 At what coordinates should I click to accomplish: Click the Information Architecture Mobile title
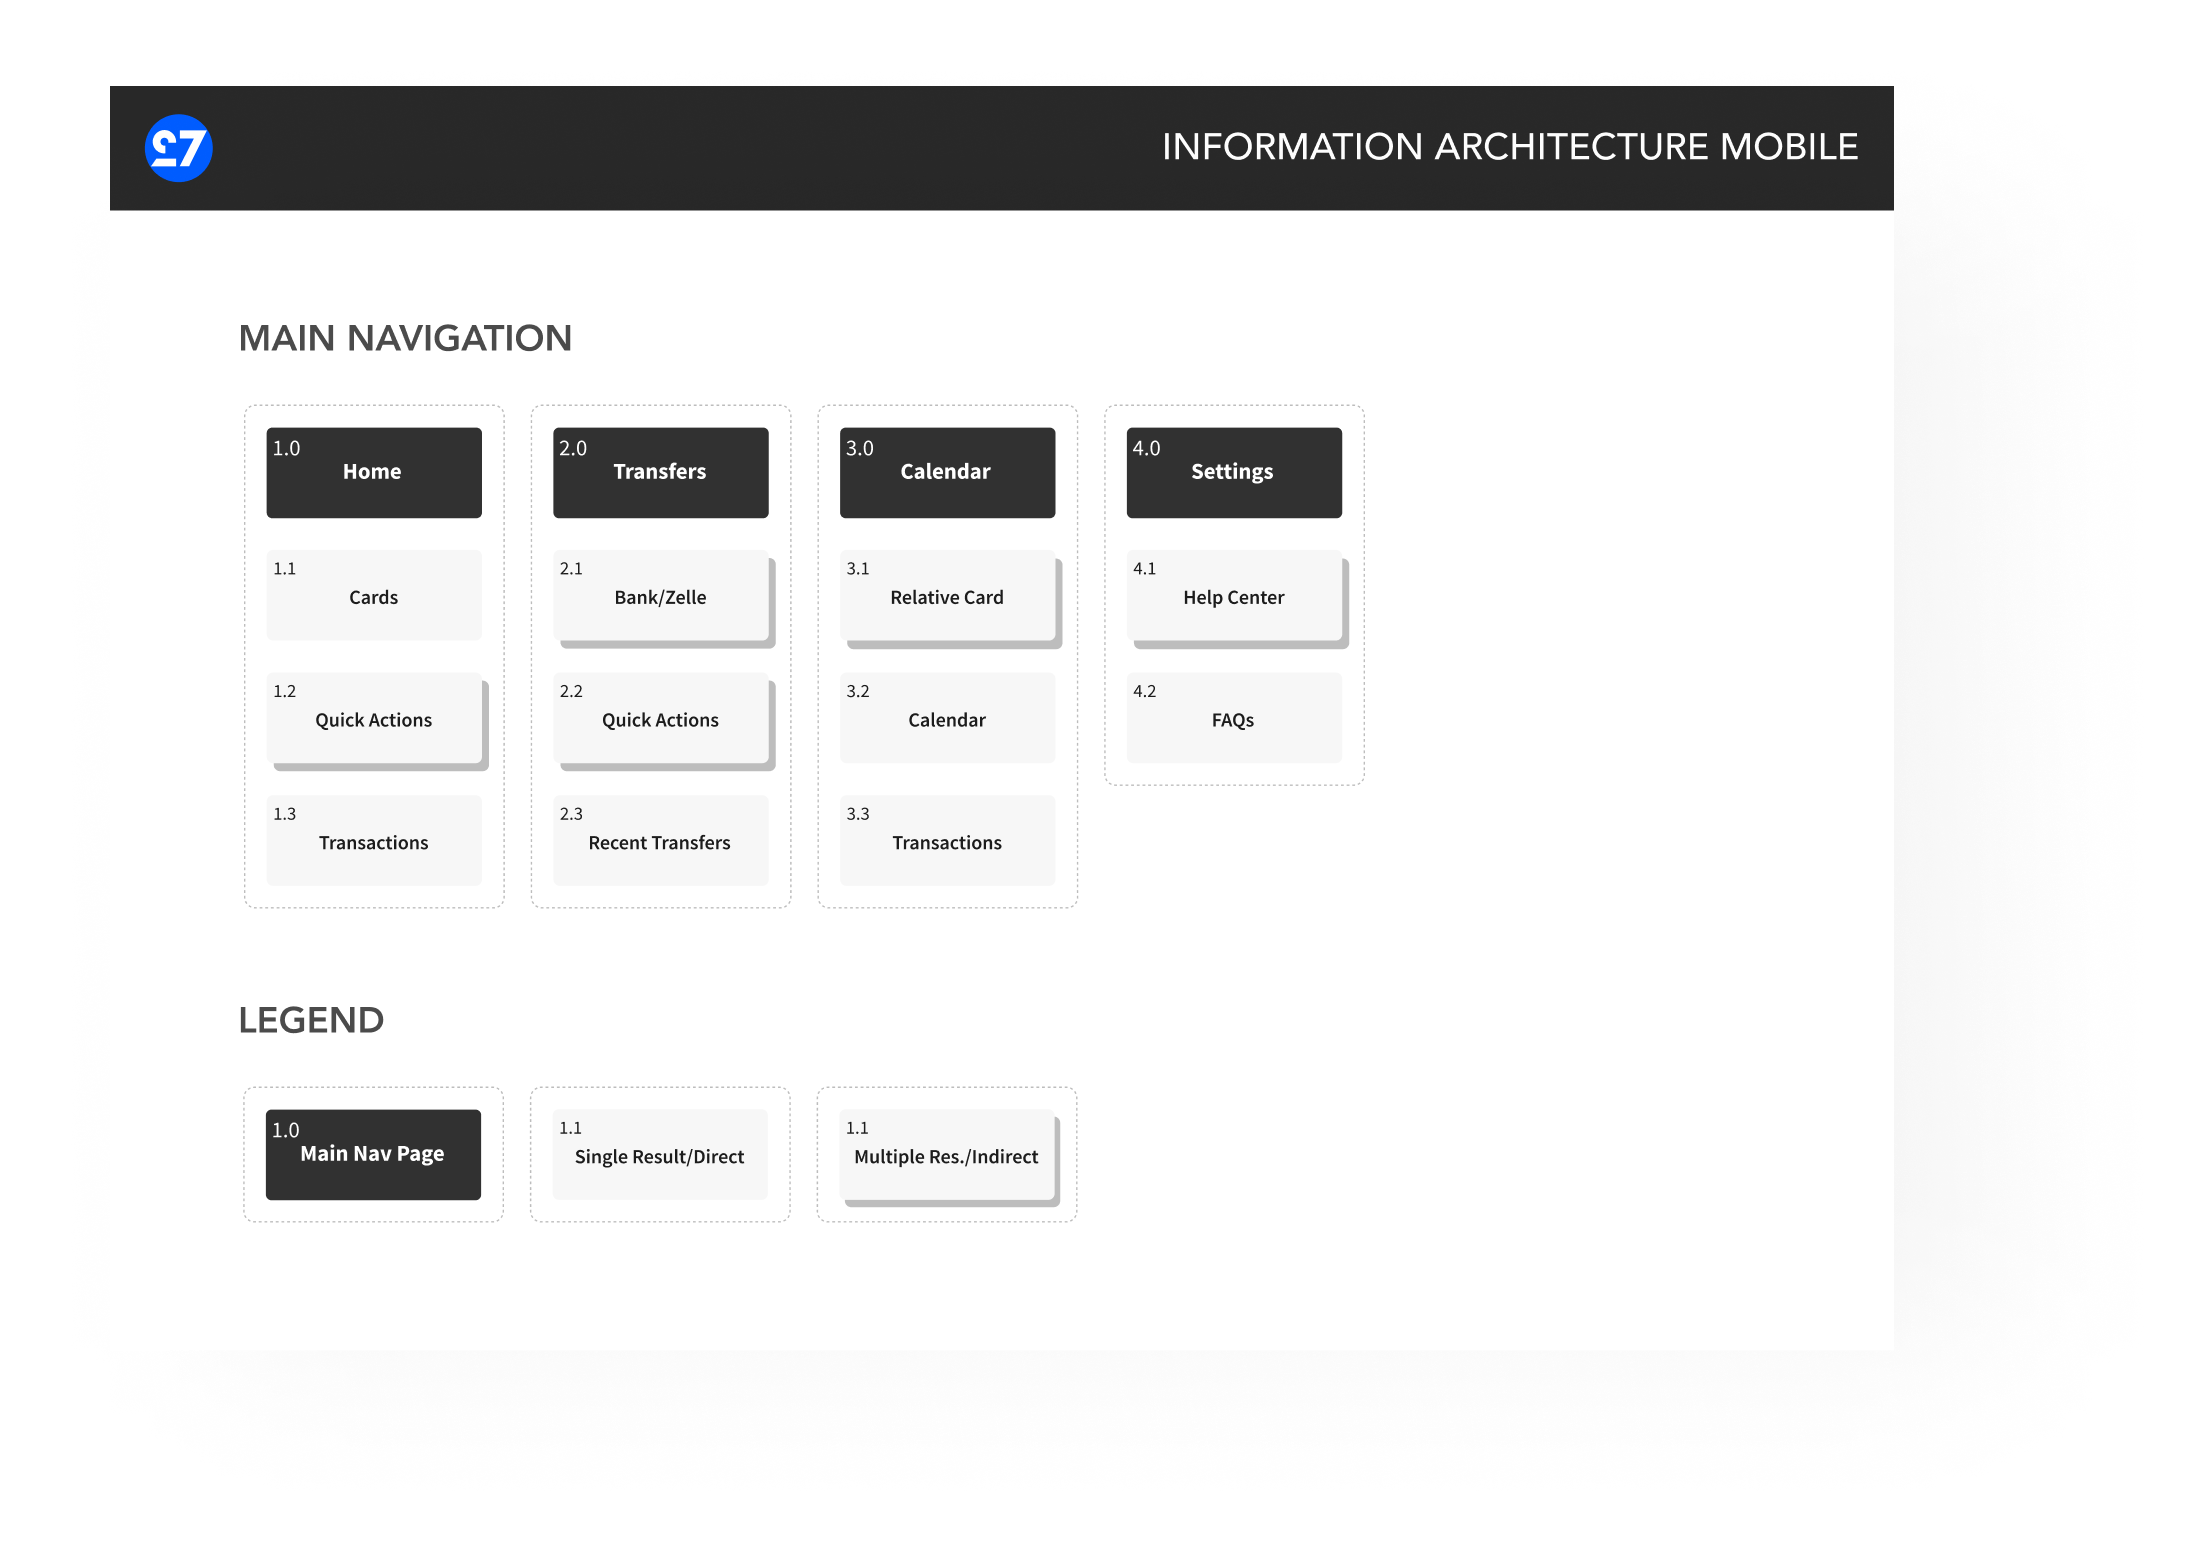[1509, 147]
